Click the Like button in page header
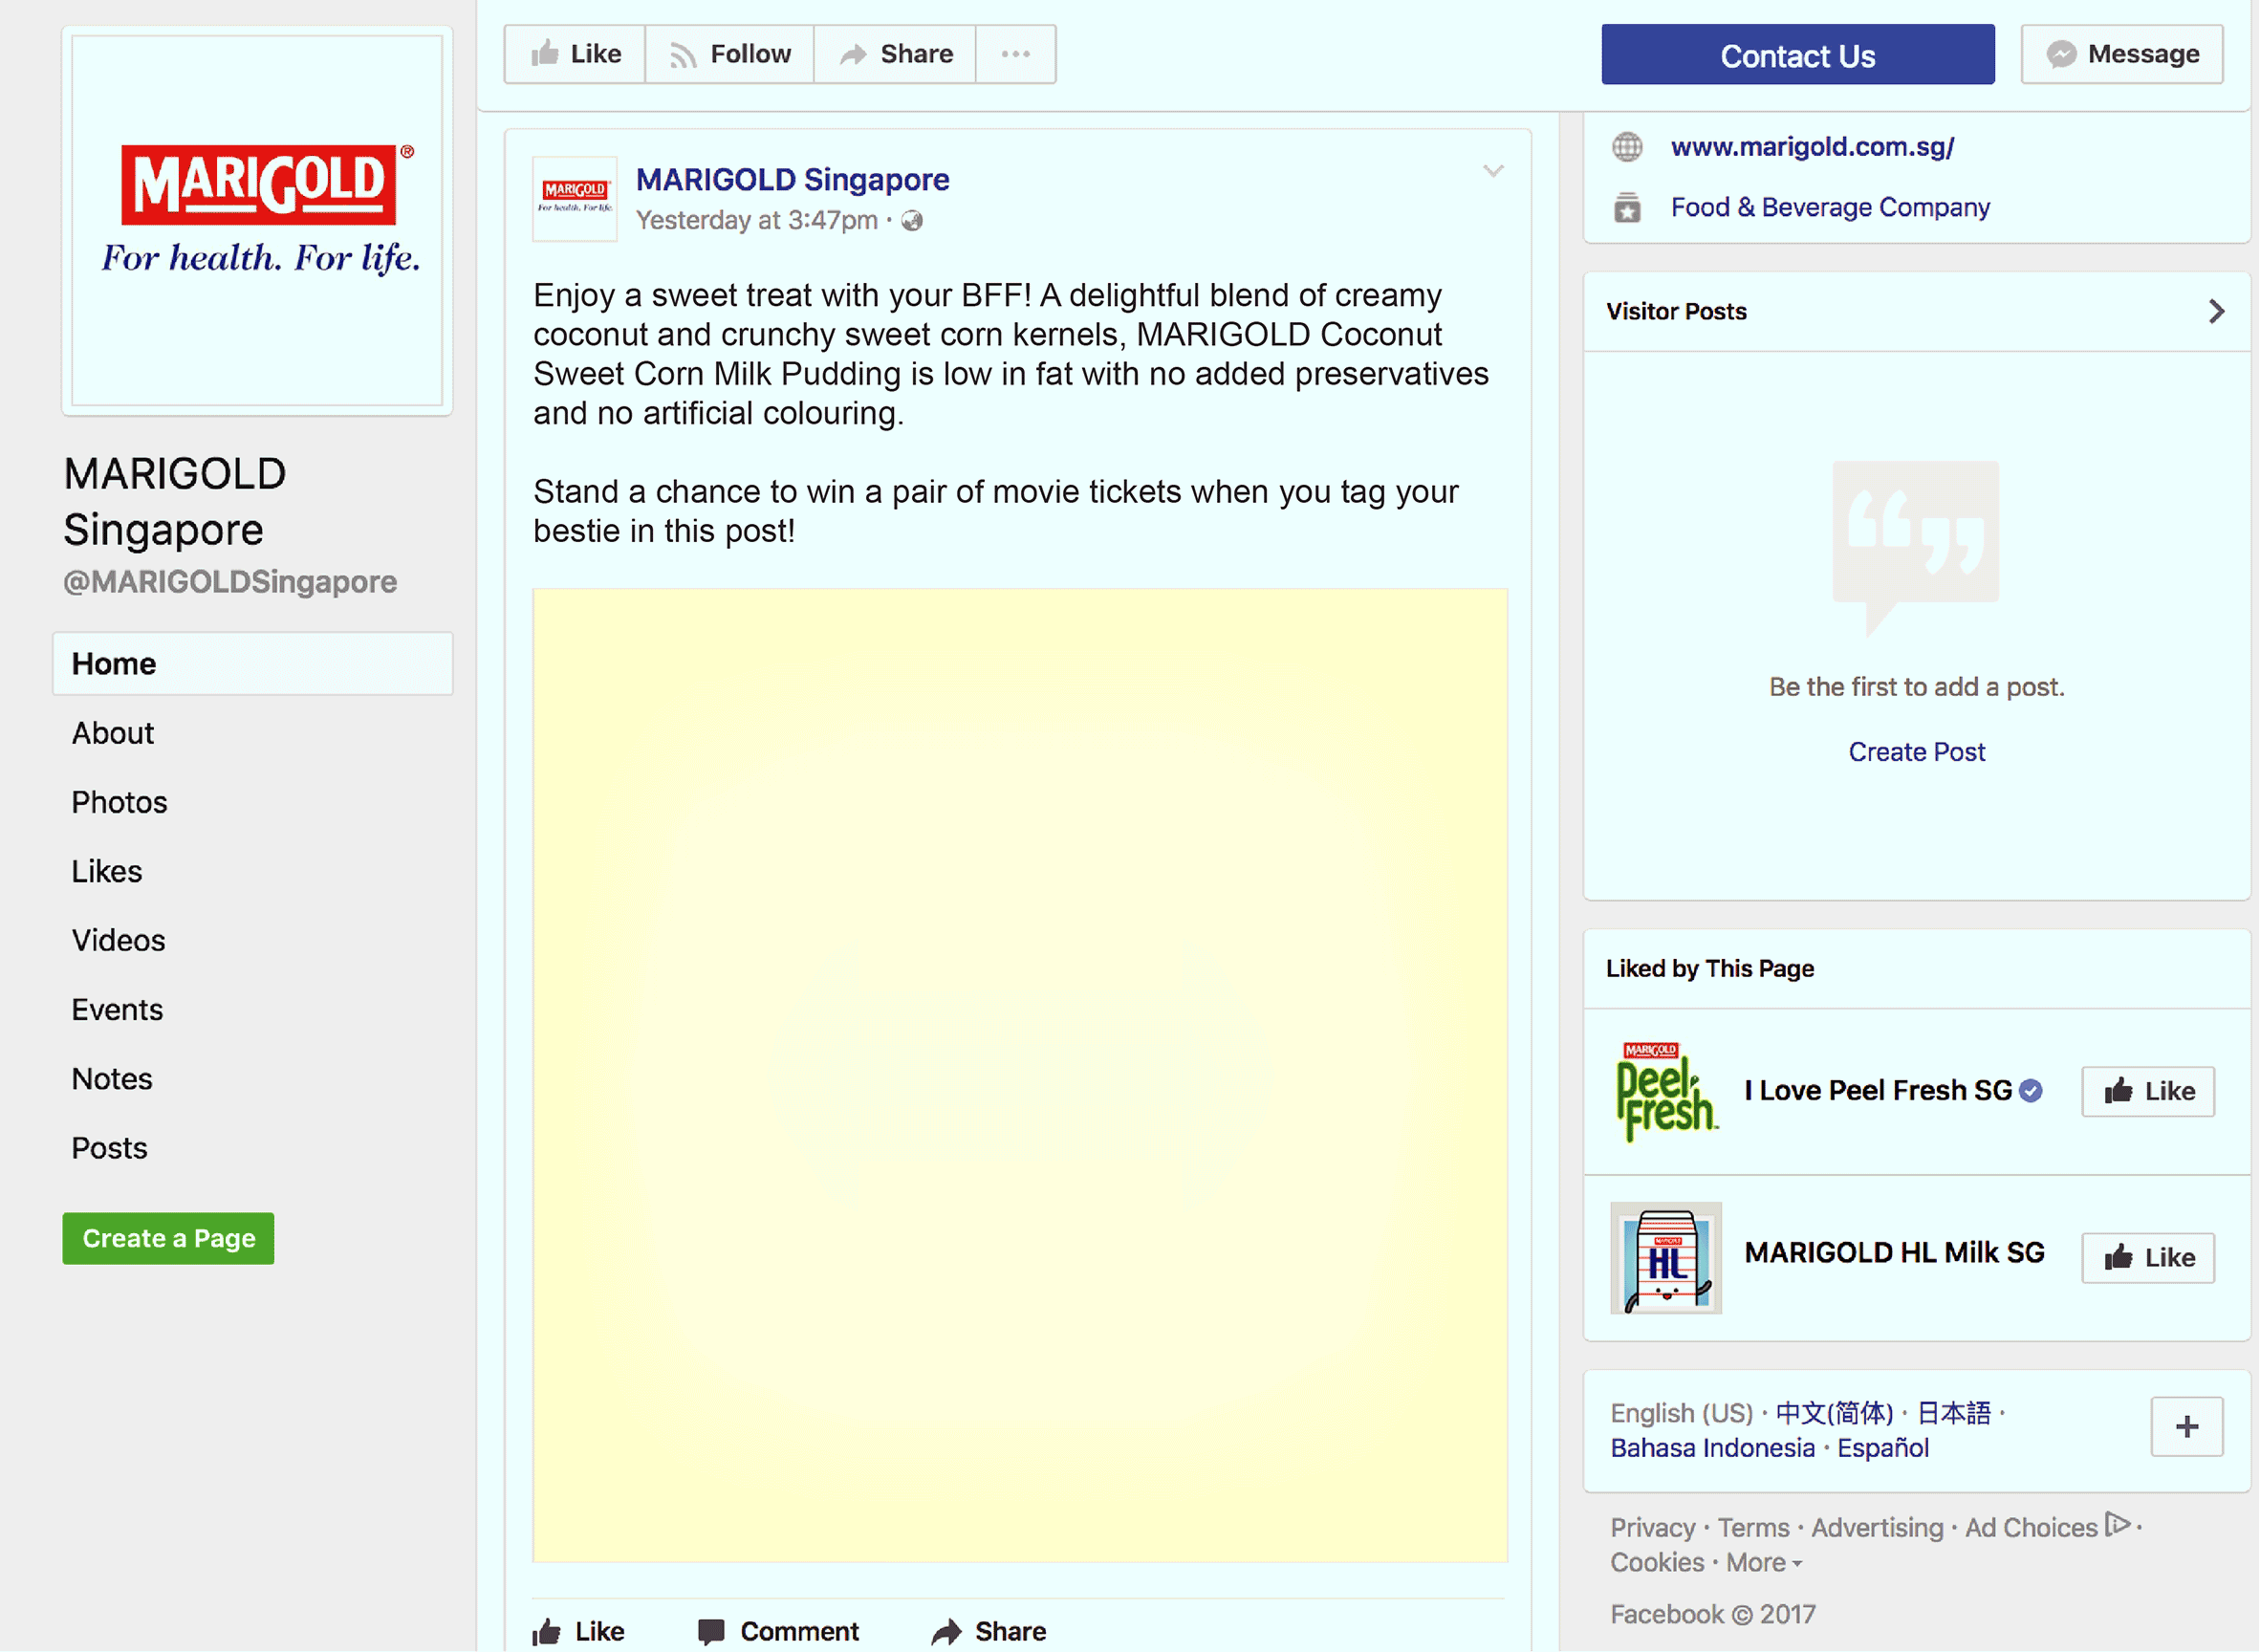2260x1652 pixels. point(575,54)
